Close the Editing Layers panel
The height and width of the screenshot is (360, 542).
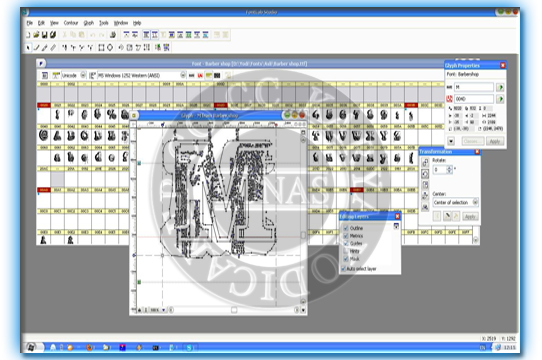tap(397, 216)
